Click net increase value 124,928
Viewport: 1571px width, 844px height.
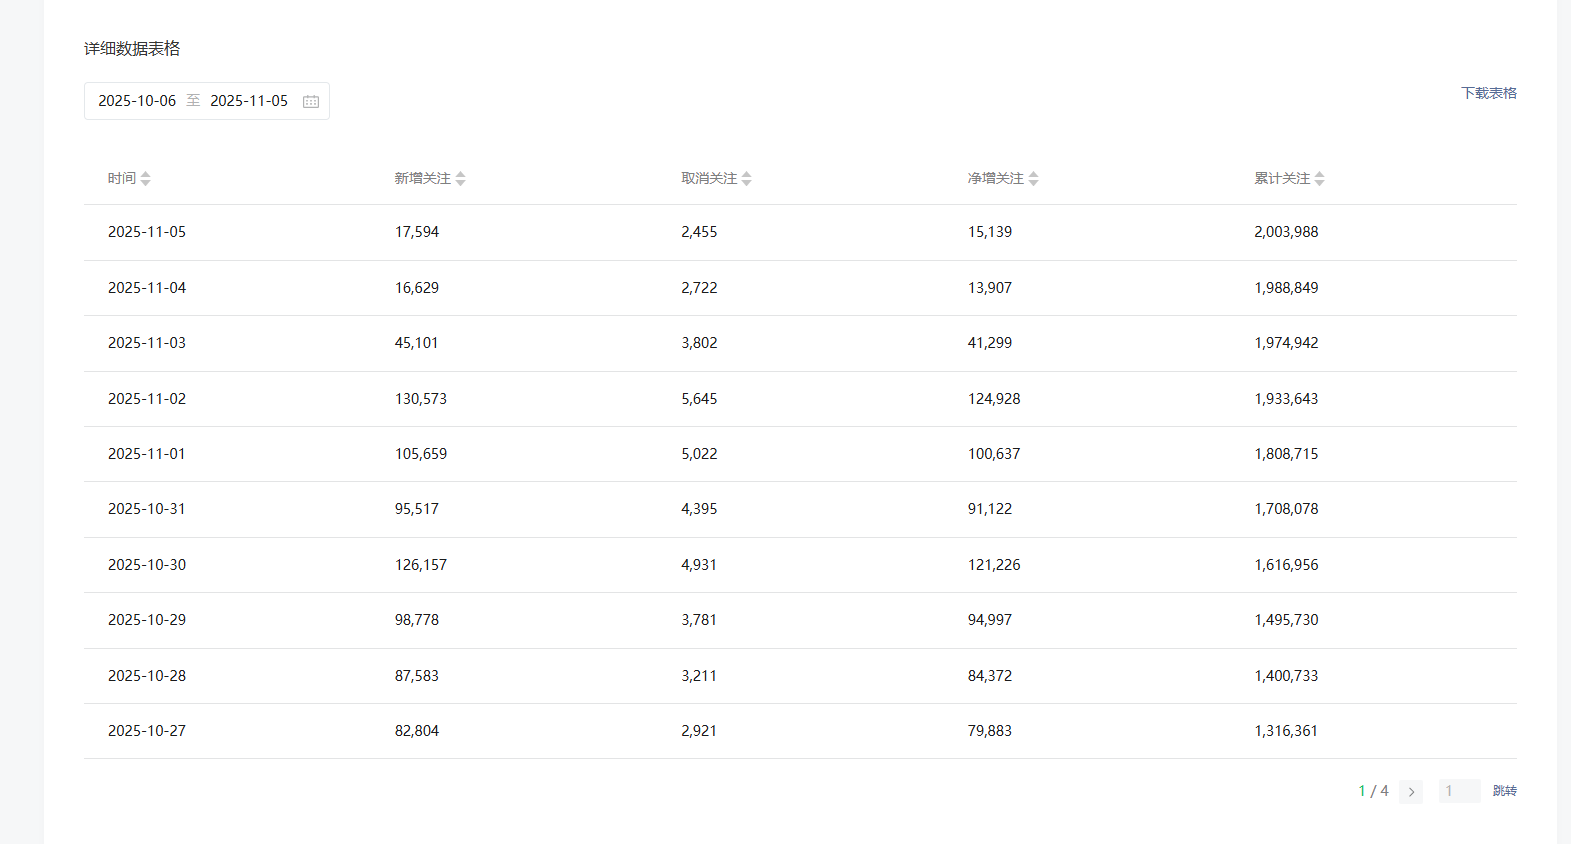click(994, 399)
